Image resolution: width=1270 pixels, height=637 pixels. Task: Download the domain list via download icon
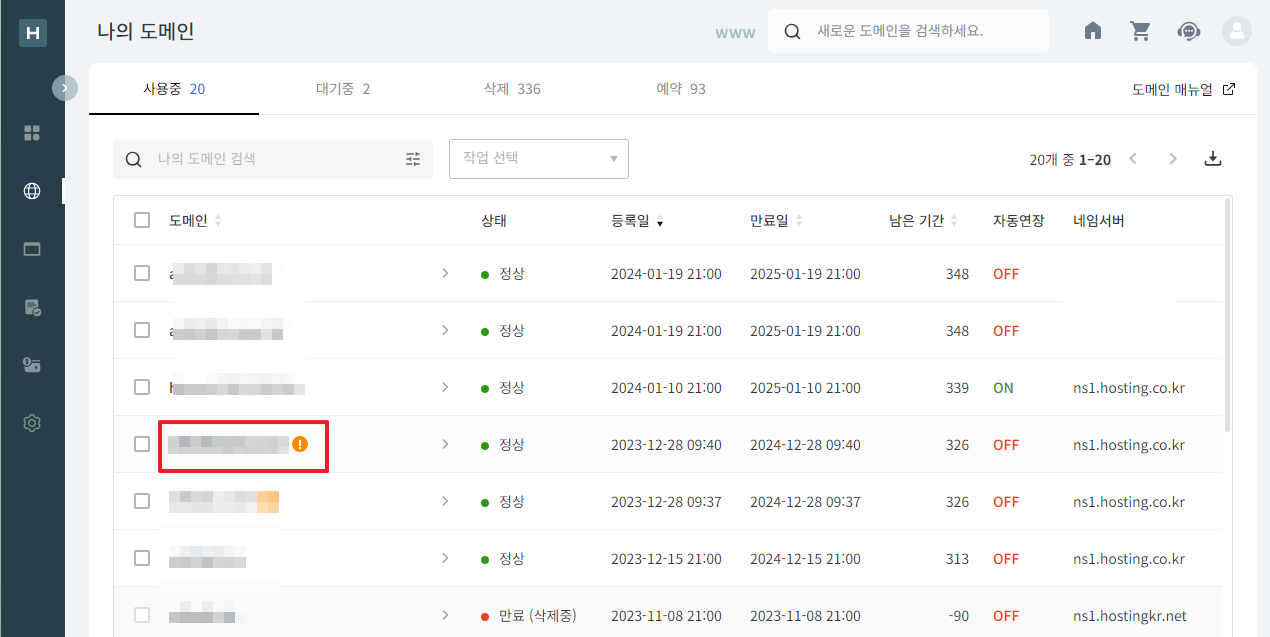[1213, 159]
